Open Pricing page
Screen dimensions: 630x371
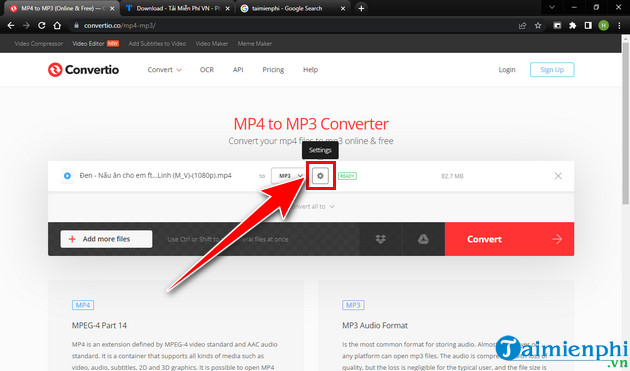tap(273, 70)
